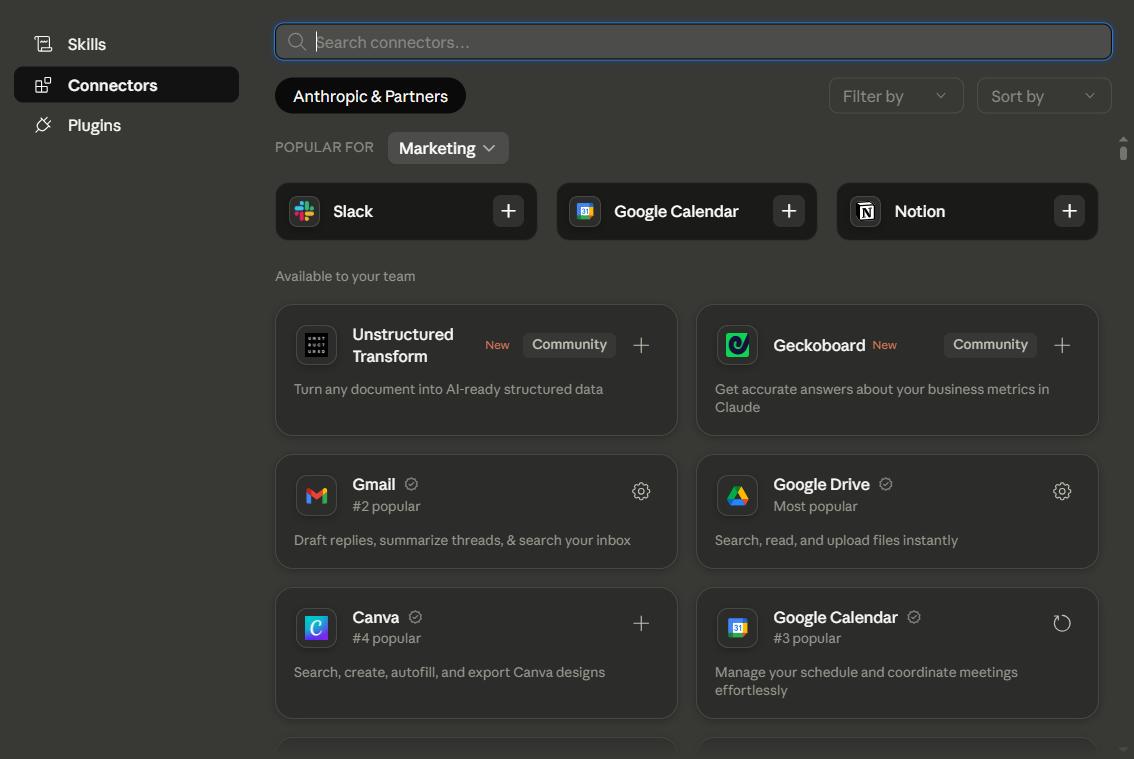Click the Notion logo icon
1134x759 pixels.
[866, 211]
